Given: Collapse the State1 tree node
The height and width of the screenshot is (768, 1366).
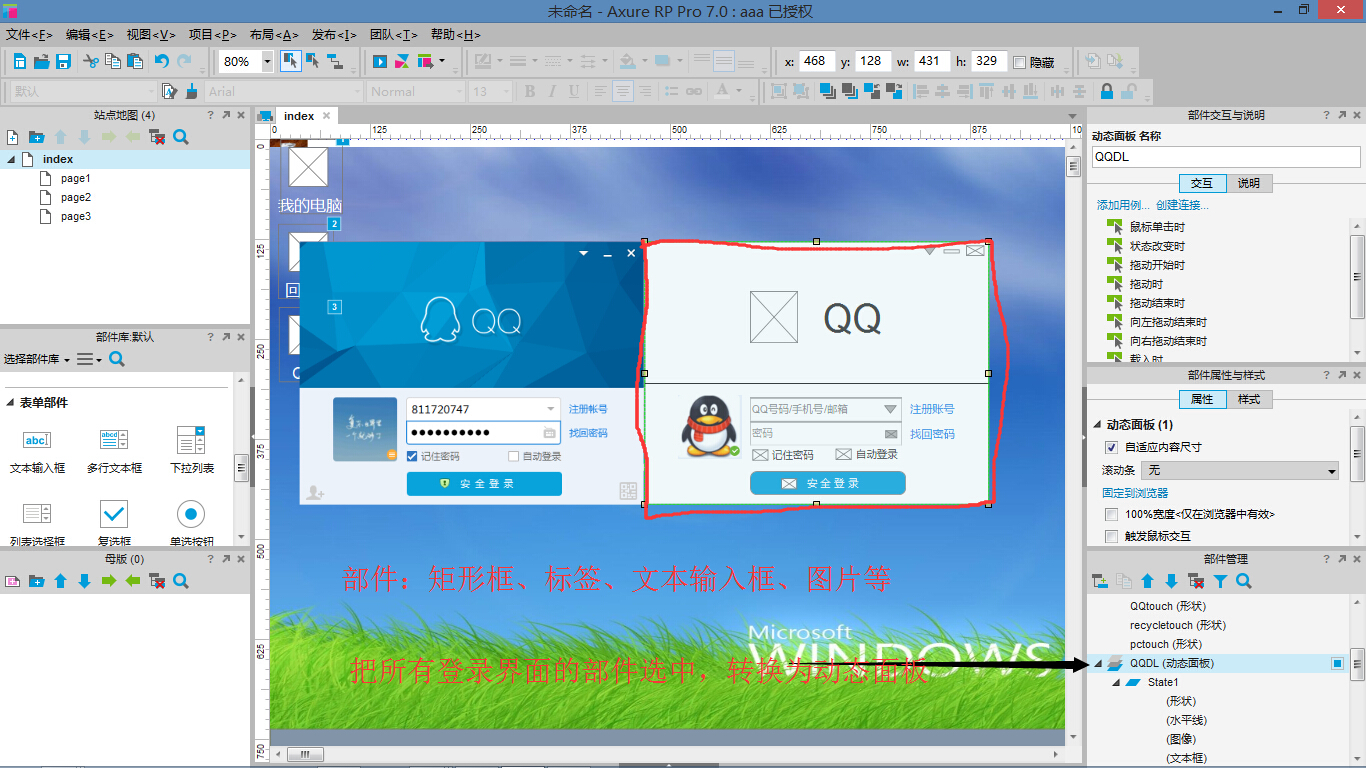Looking at the screenshot, I should pyautogui.click(x=1116, y=682).
